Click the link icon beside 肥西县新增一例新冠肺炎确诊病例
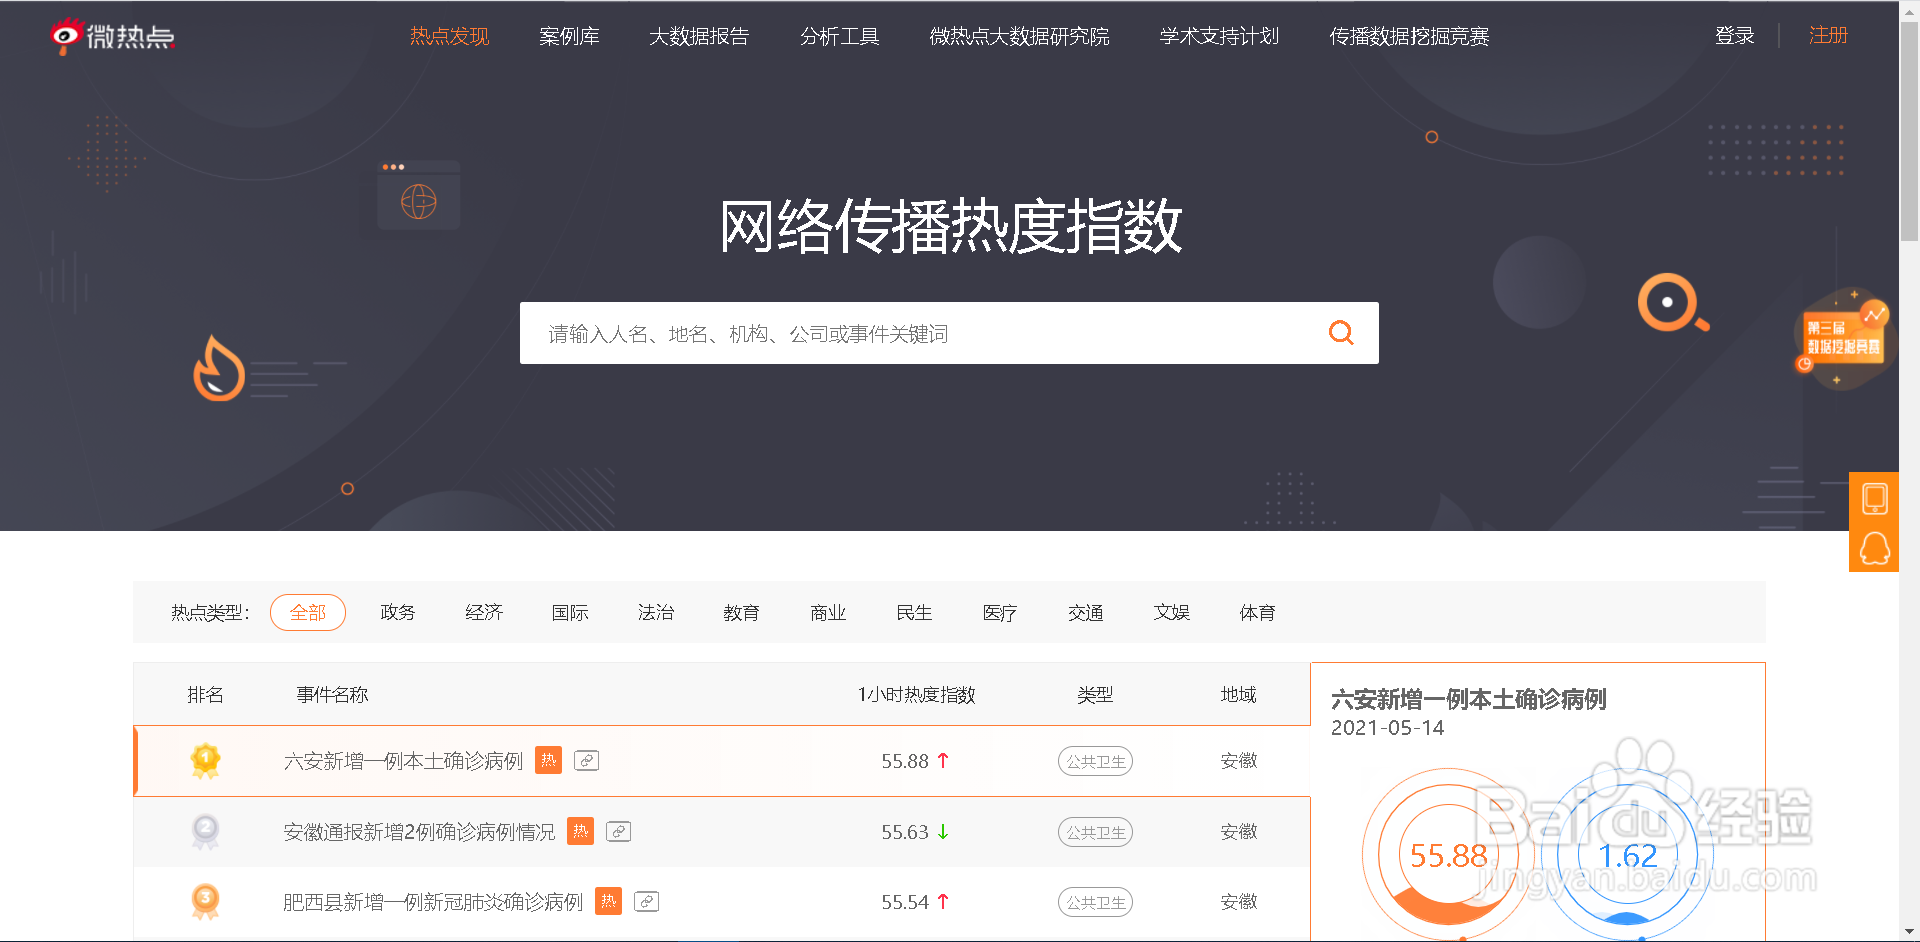1920x942 pixels. (647, 902)
